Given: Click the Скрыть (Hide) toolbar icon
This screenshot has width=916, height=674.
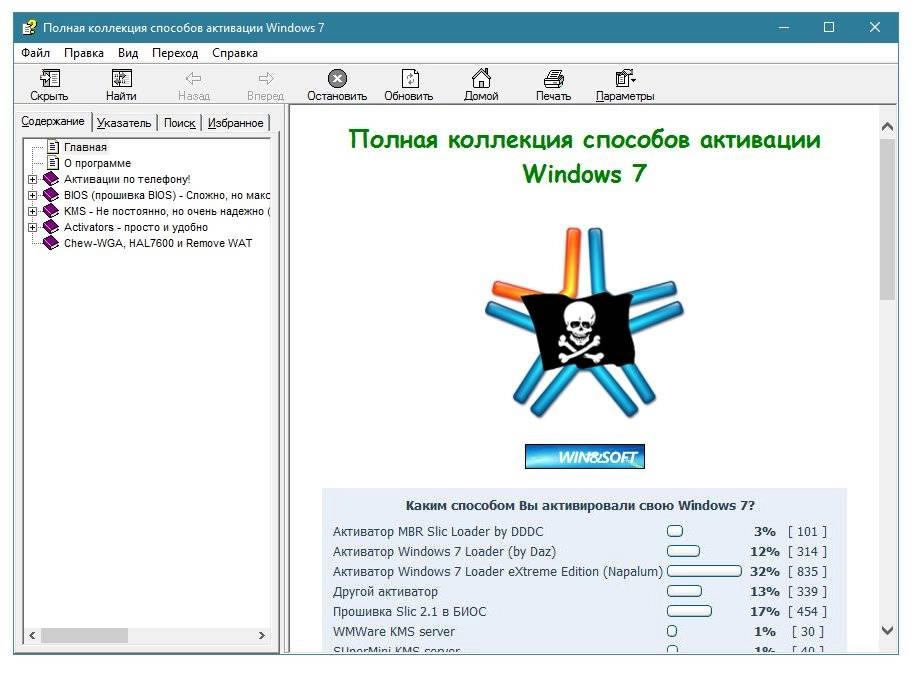Looking at the screenshot, I should pos(50,78).
